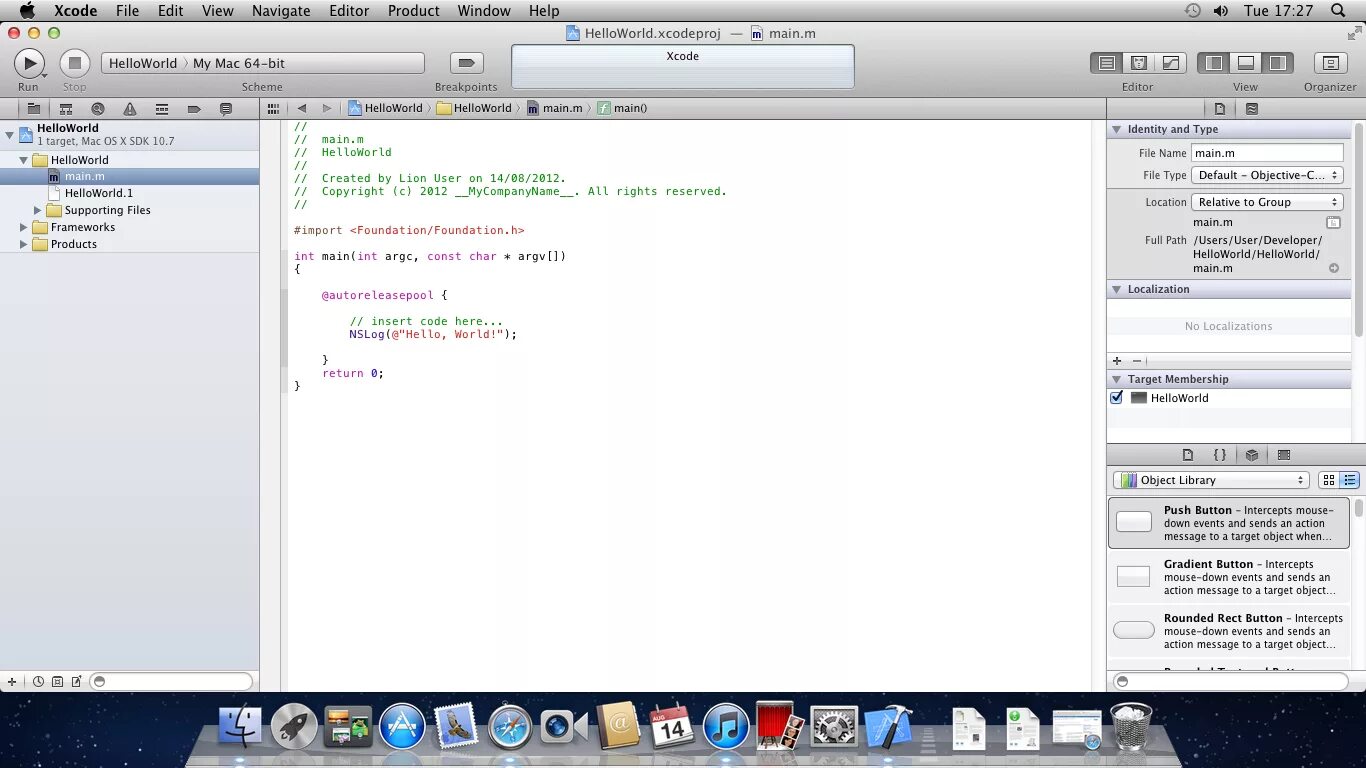Open the Symbol navigator
The image size is (1366, 768).
(66, 108)
